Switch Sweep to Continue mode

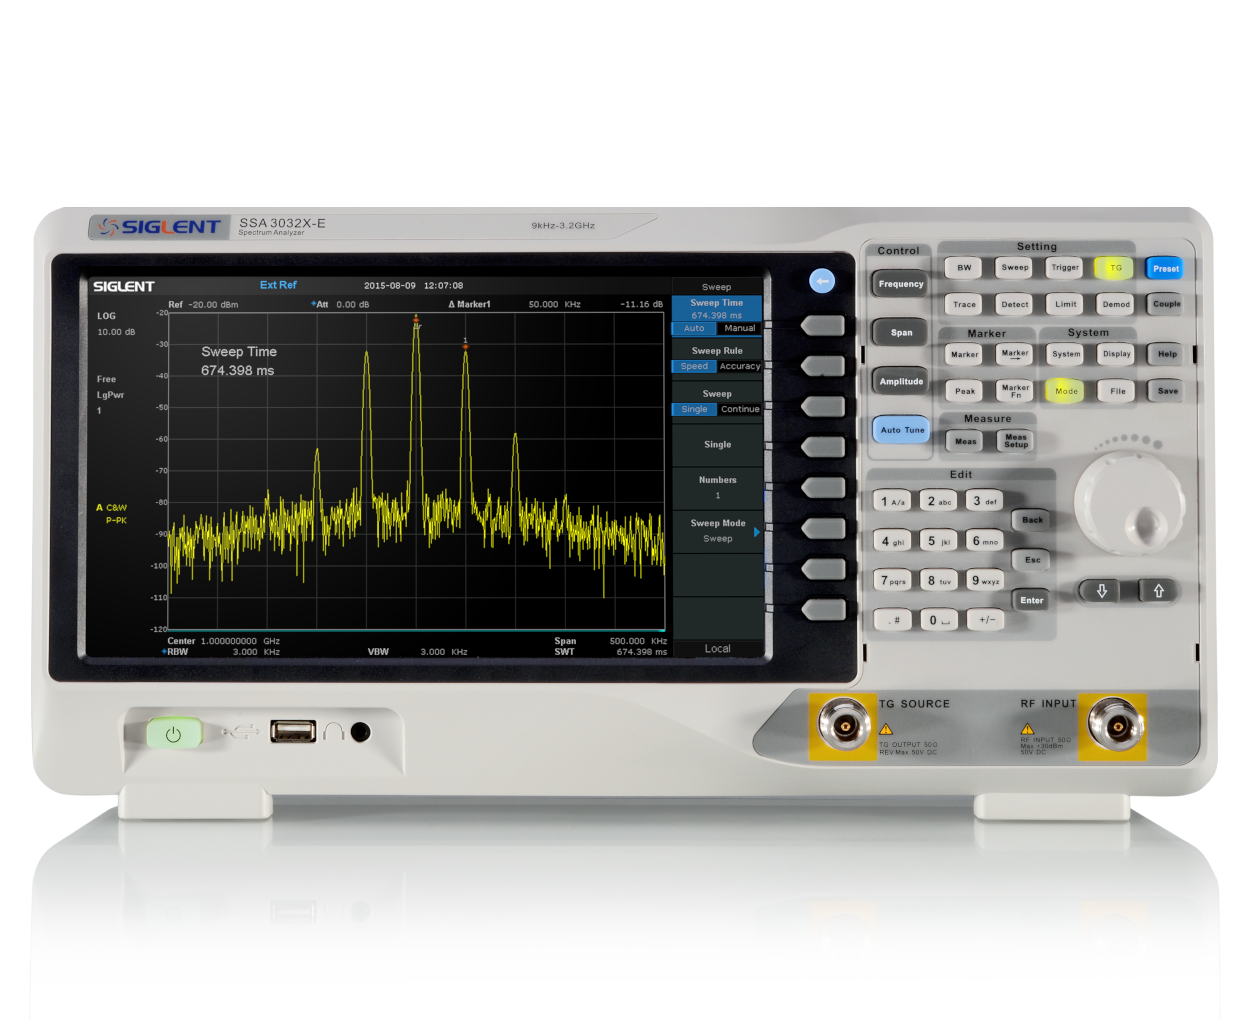[x=740, y=410]
